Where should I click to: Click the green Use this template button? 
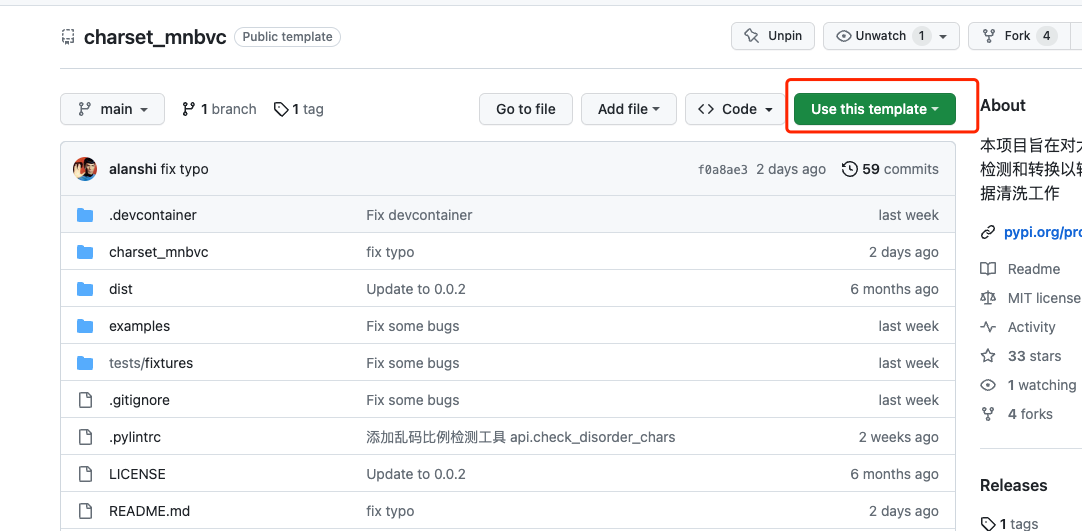click(x=874, y=109)
